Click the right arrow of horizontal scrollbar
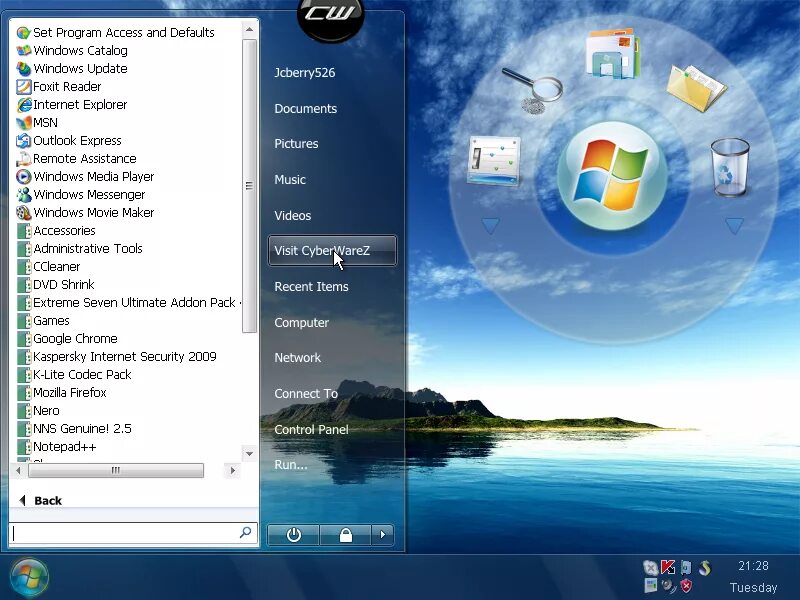 (233, 470)
